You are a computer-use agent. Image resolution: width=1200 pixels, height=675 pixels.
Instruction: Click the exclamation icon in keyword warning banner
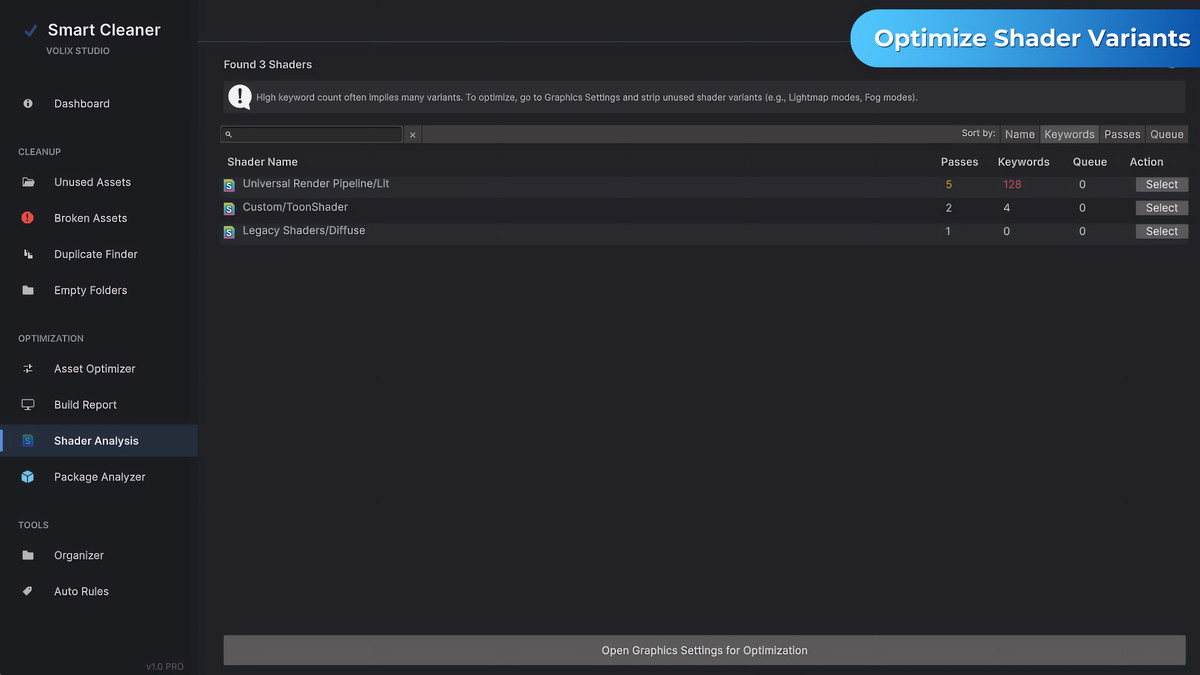click(240, 97)
